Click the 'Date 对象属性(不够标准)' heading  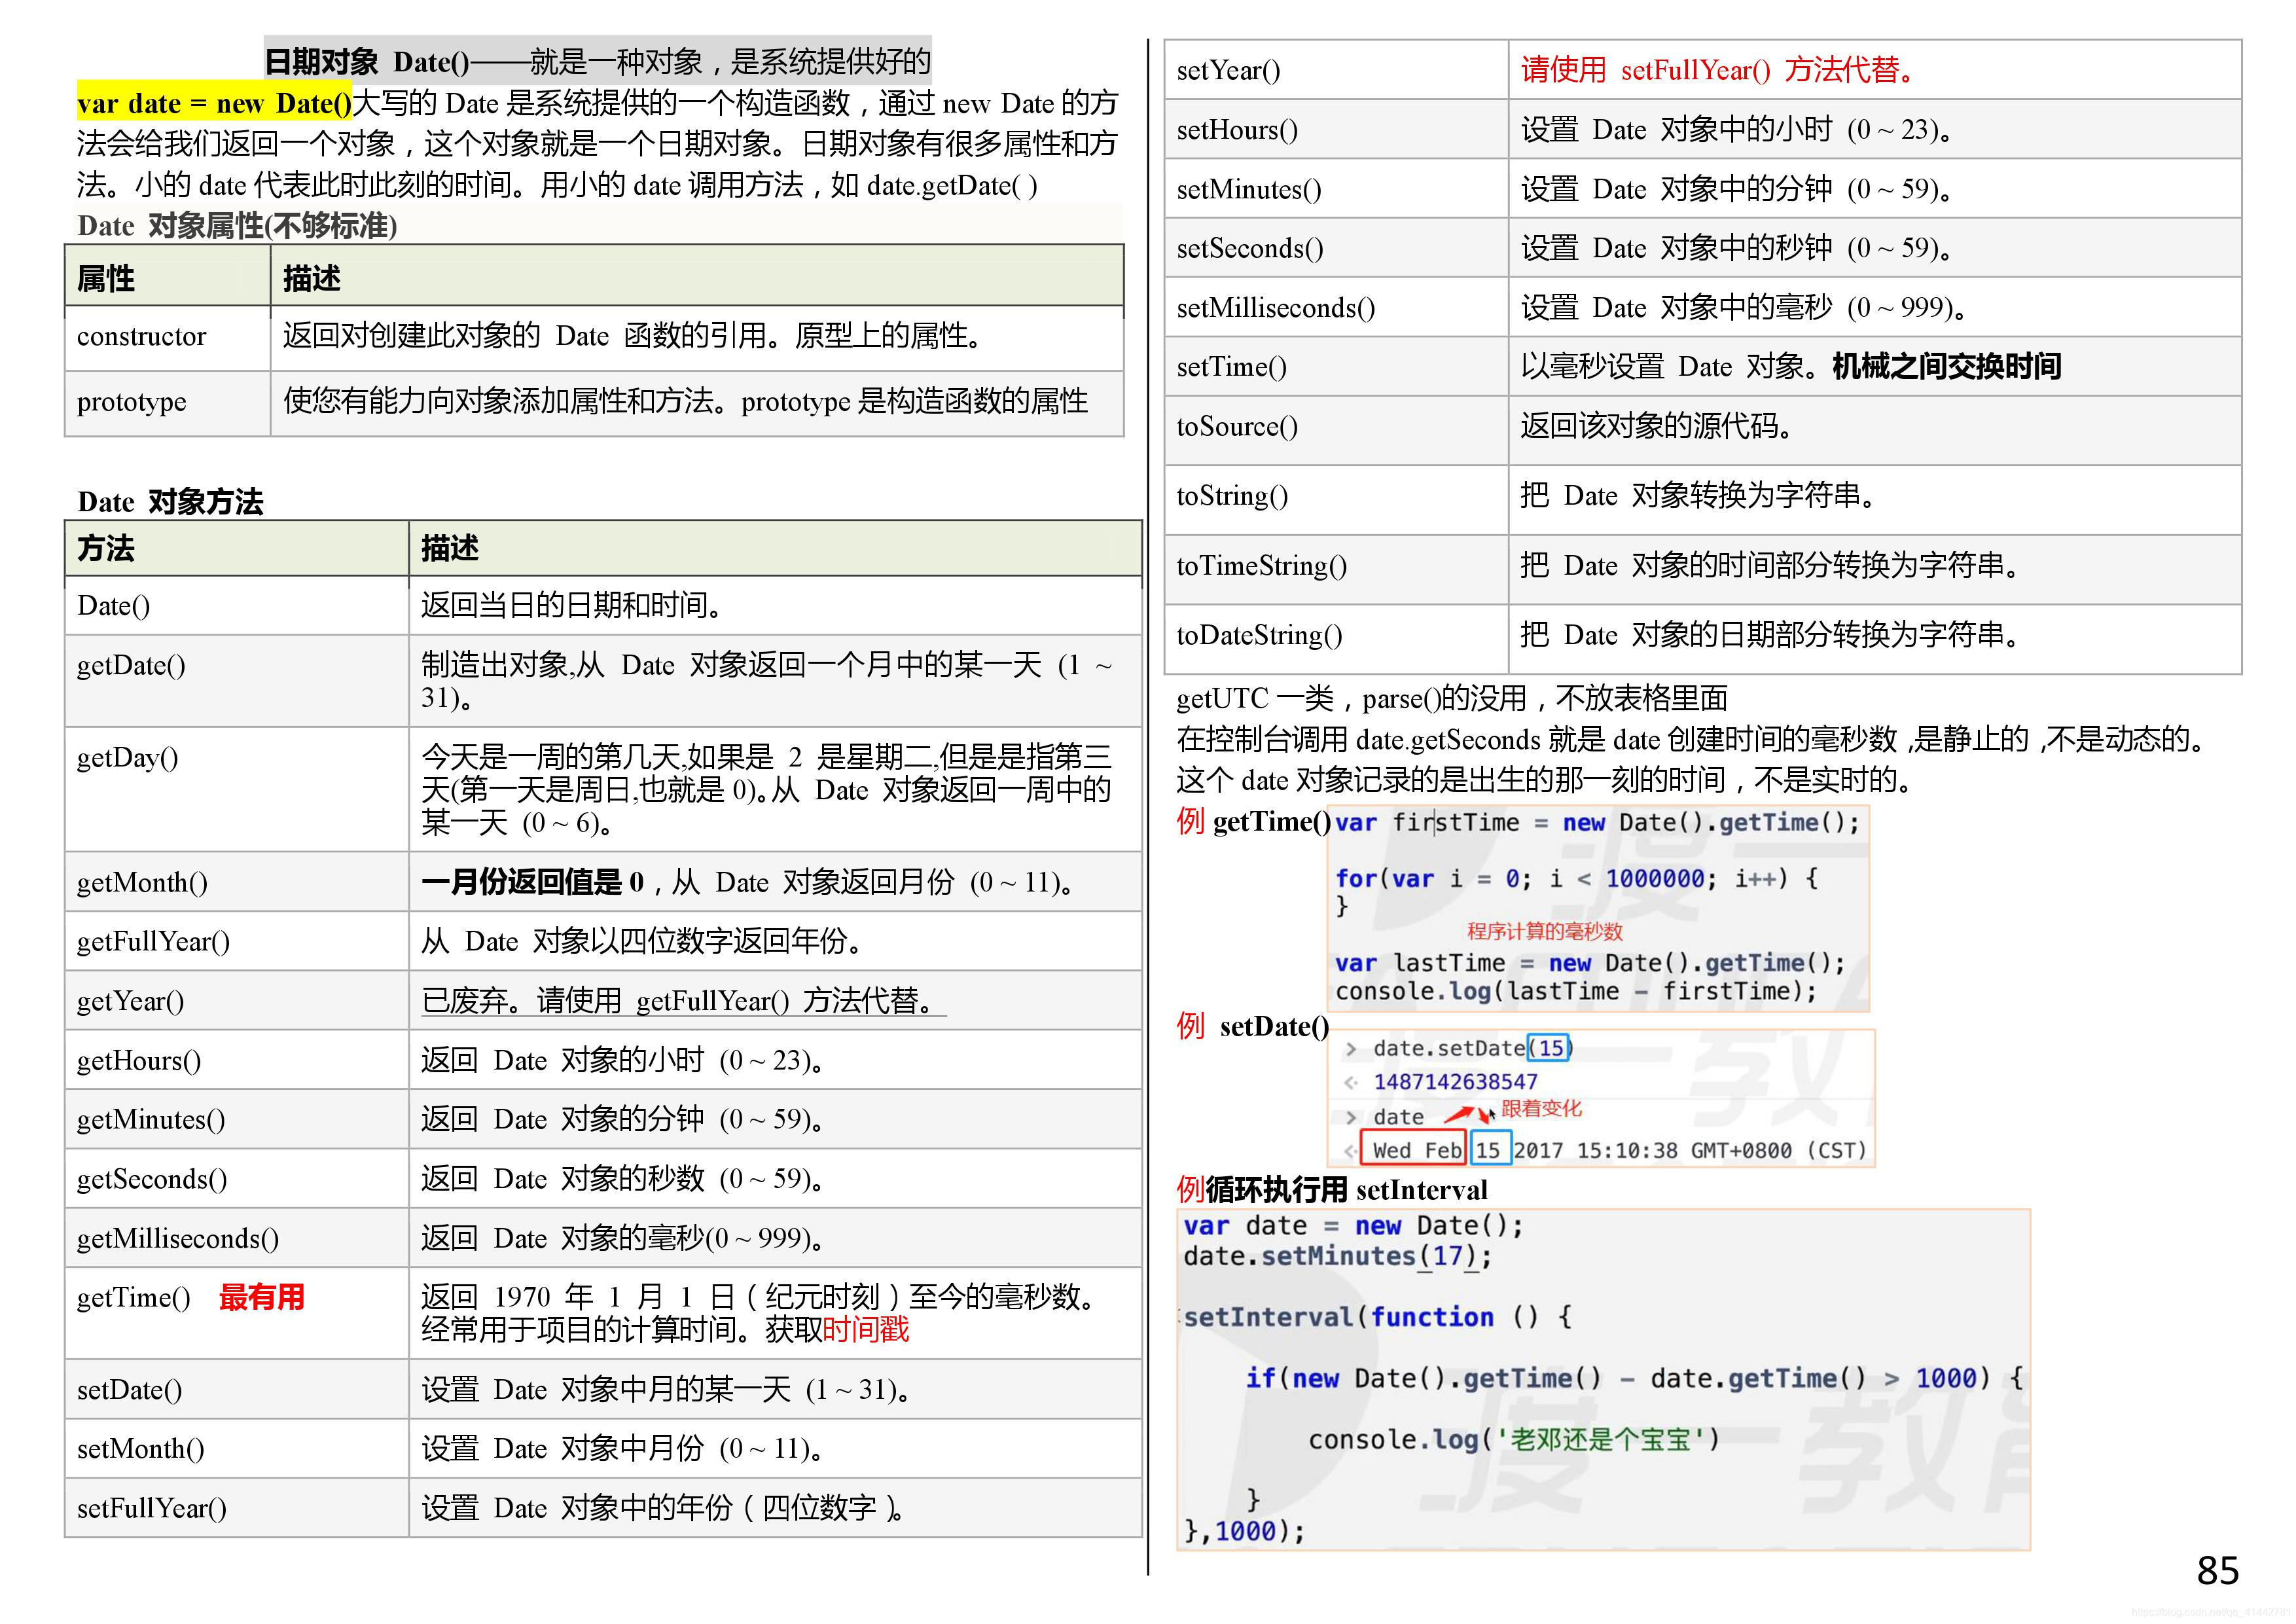click(237, 226)
